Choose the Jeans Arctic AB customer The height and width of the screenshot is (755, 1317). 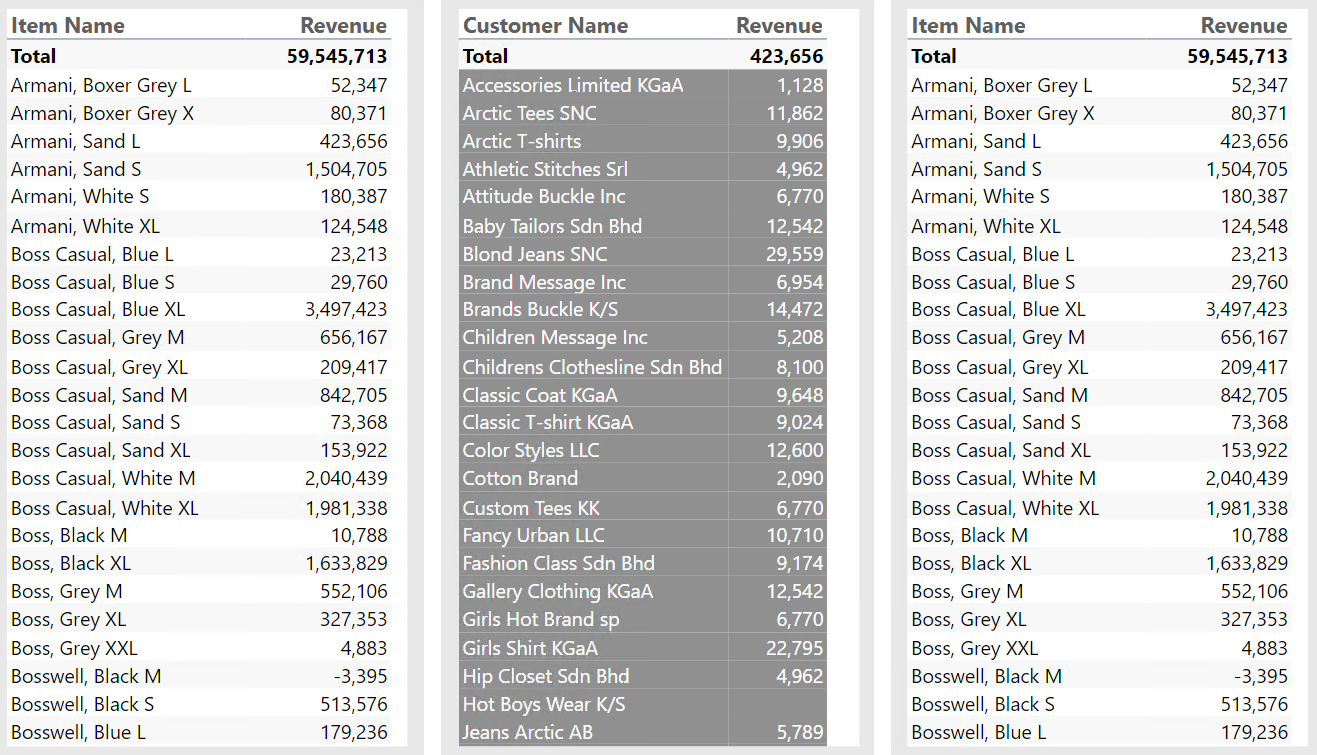(527, 732)
